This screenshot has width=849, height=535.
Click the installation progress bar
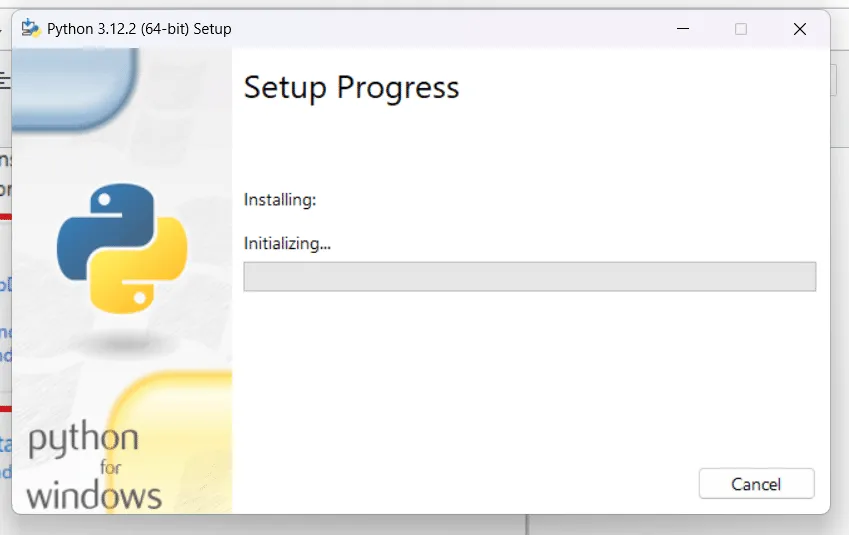click(x=530, y=277)
